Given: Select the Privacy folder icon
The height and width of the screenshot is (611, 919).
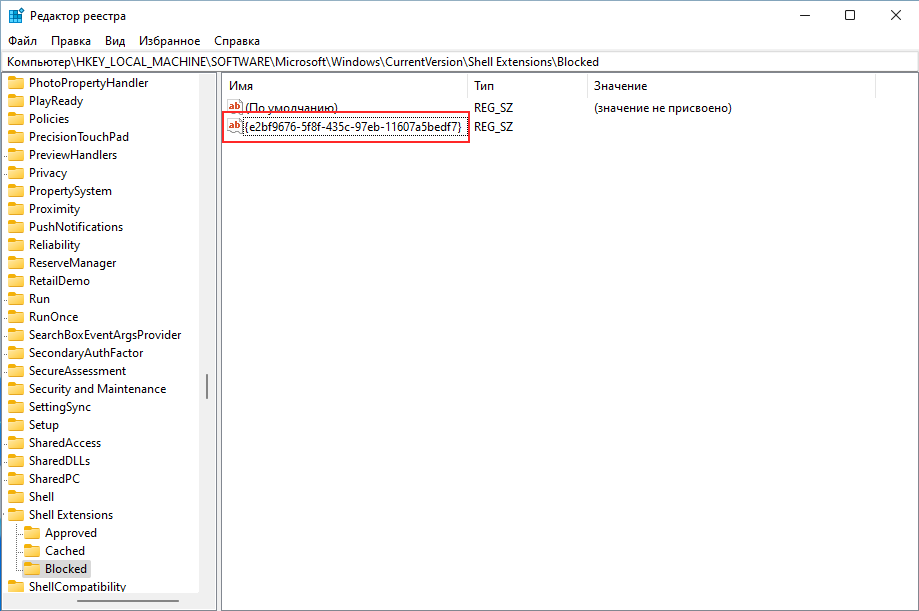Looking at the screenshot, I should 16,173.
